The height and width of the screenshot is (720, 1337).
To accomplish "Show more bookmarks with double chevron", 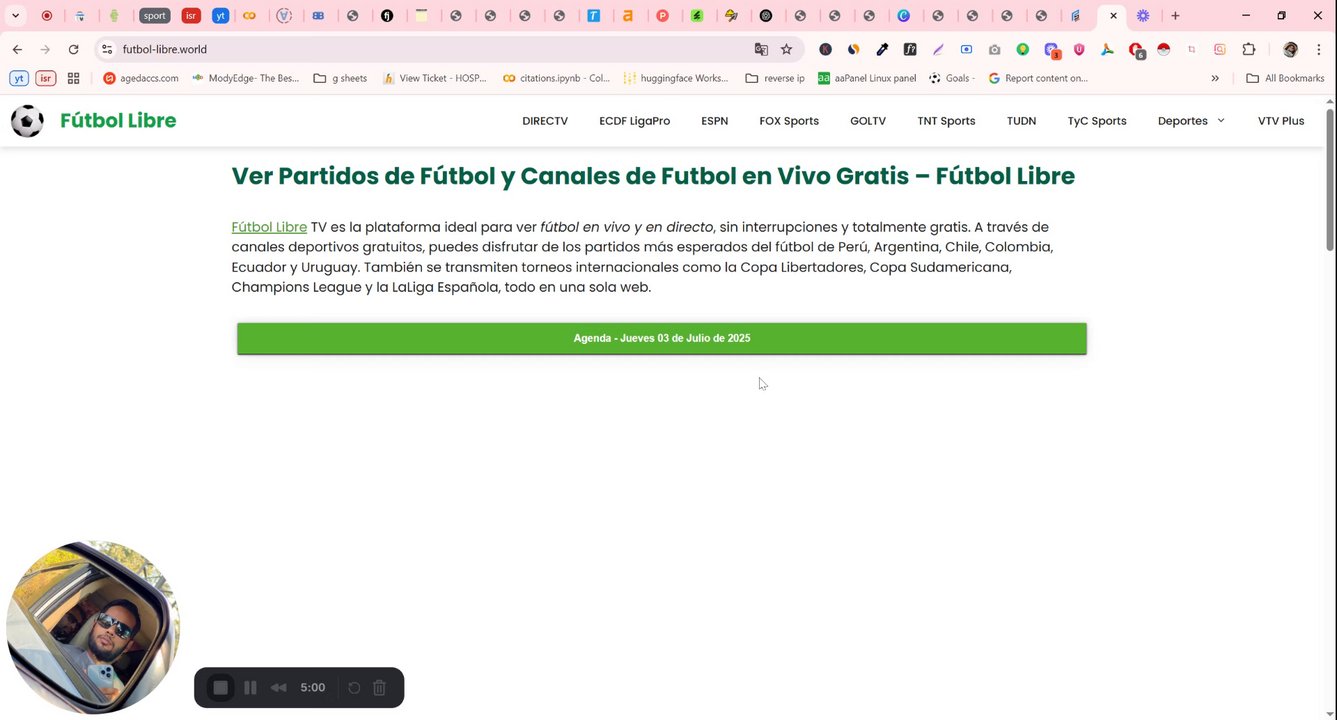I will (x=1215, y=78).
